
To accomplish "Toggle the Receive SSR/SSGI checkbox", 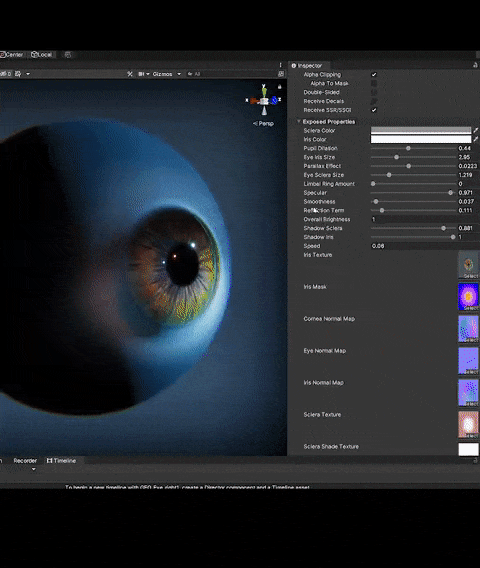I will coord(374,110).
